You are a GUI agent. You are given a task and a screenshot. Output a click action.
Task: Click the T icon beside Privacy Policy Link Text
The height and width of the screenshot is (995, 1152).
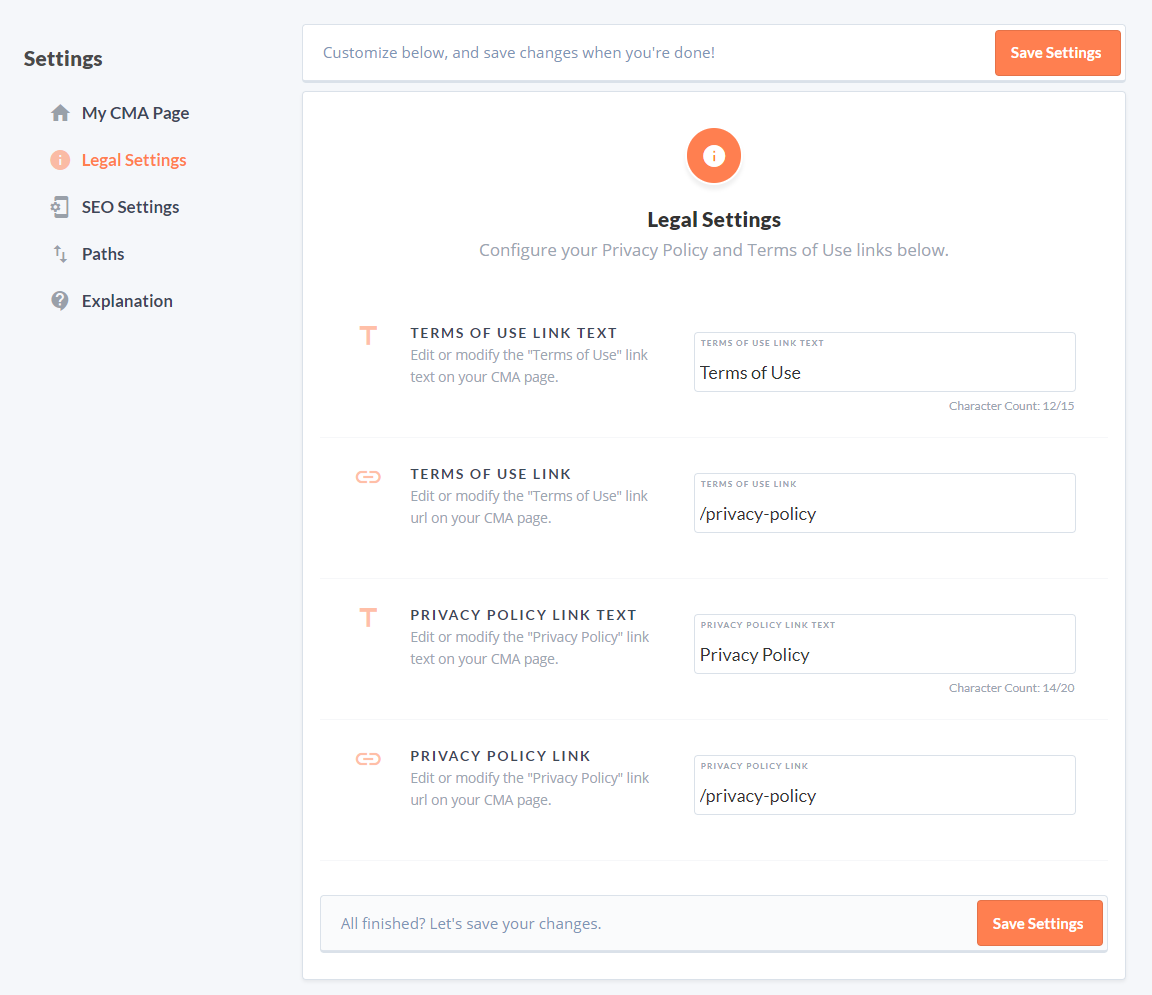(x=368, y=618)
